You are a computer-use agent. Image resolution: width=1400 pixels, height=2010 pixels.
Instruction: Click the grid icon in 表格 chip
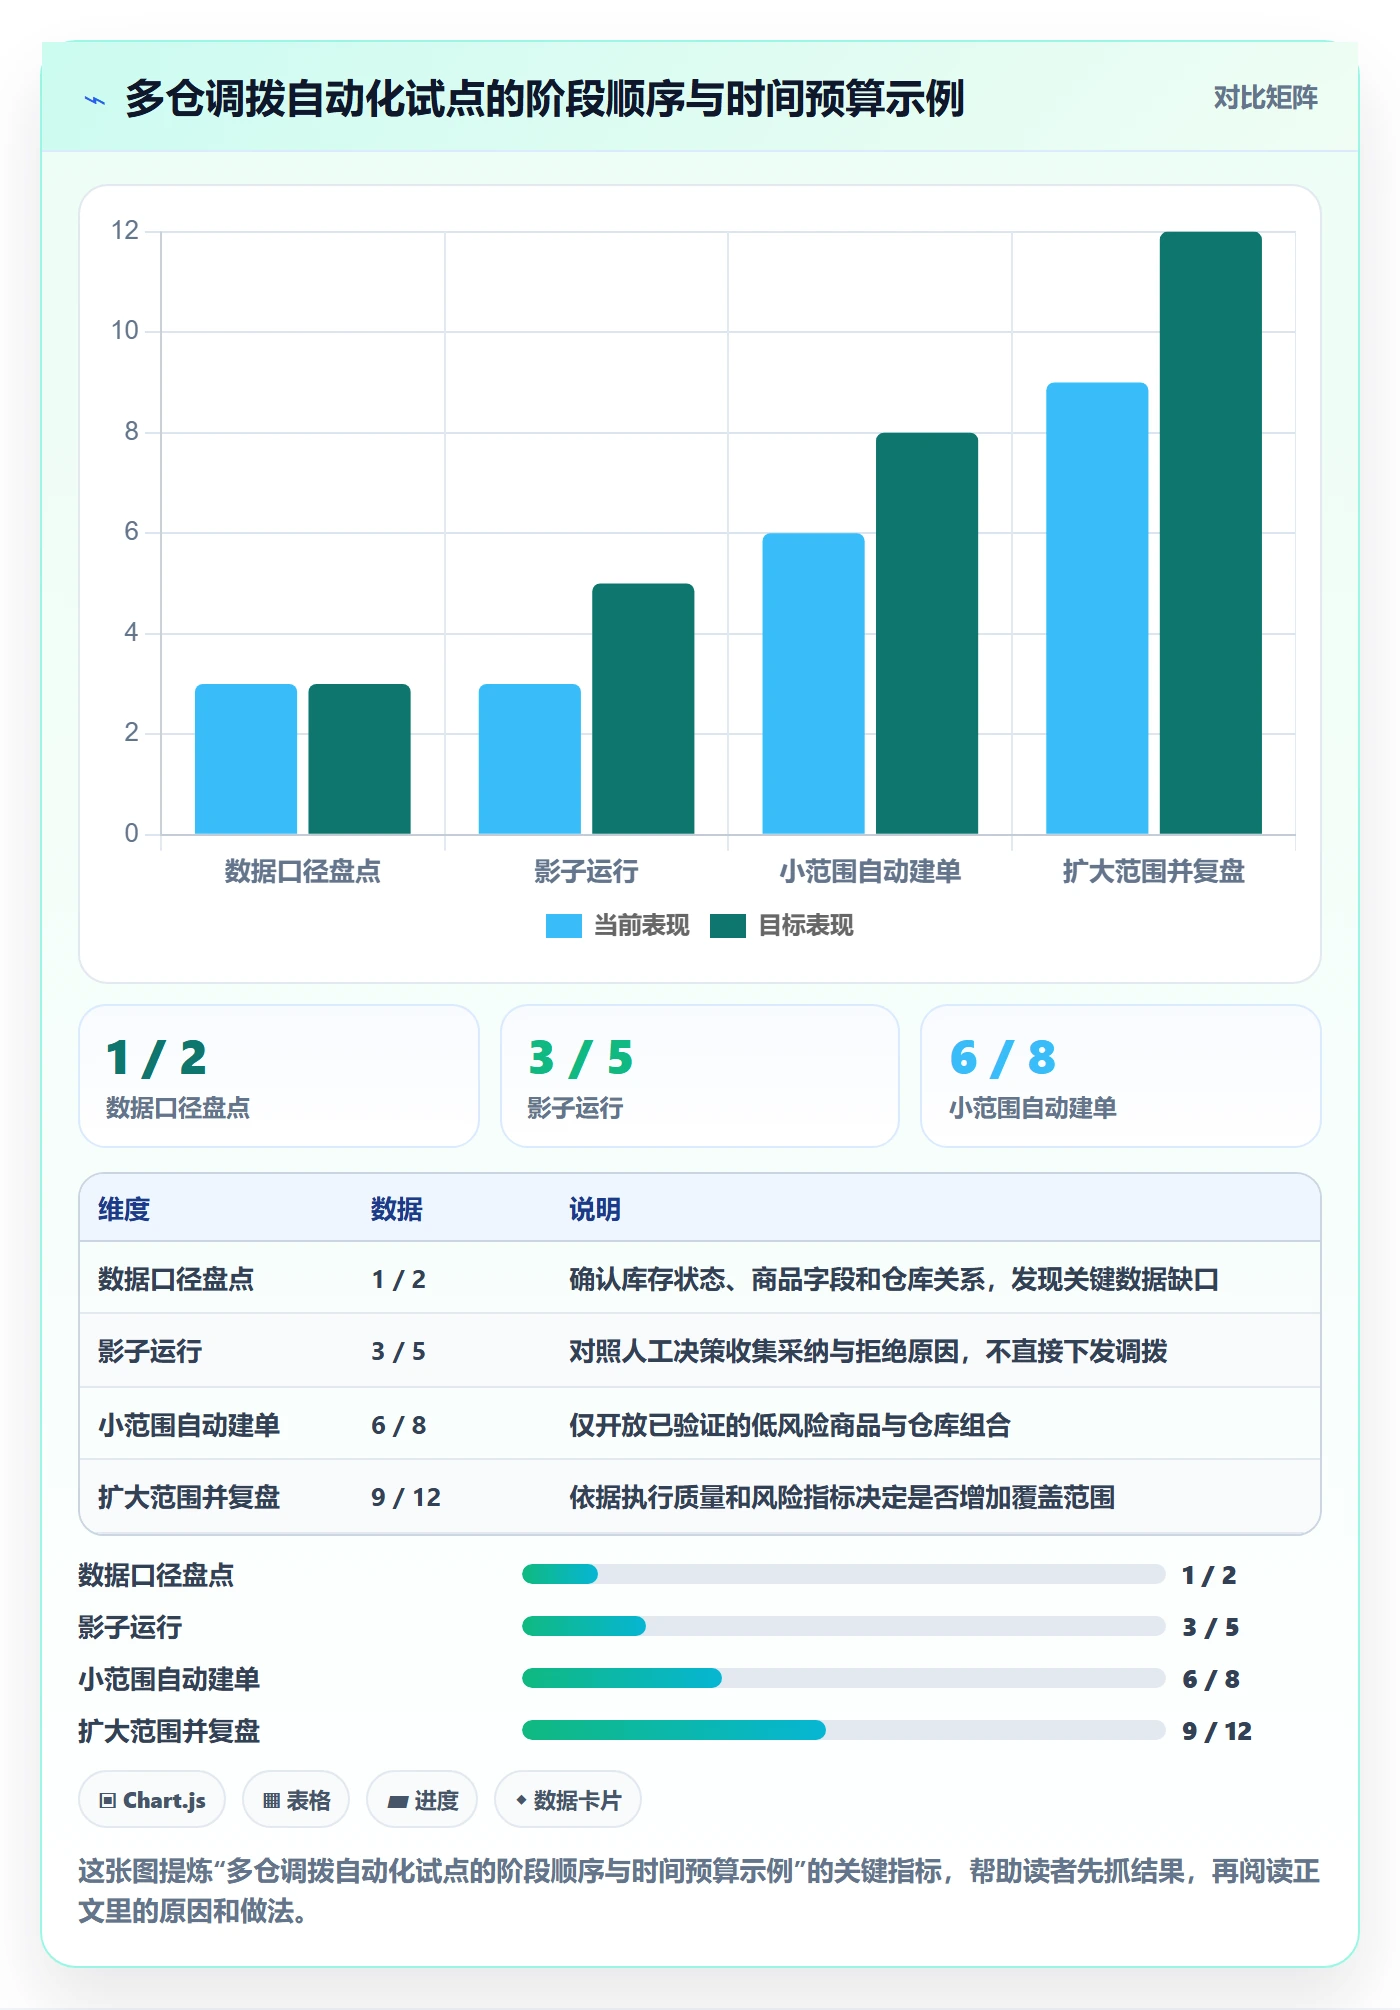(271, 1801)
